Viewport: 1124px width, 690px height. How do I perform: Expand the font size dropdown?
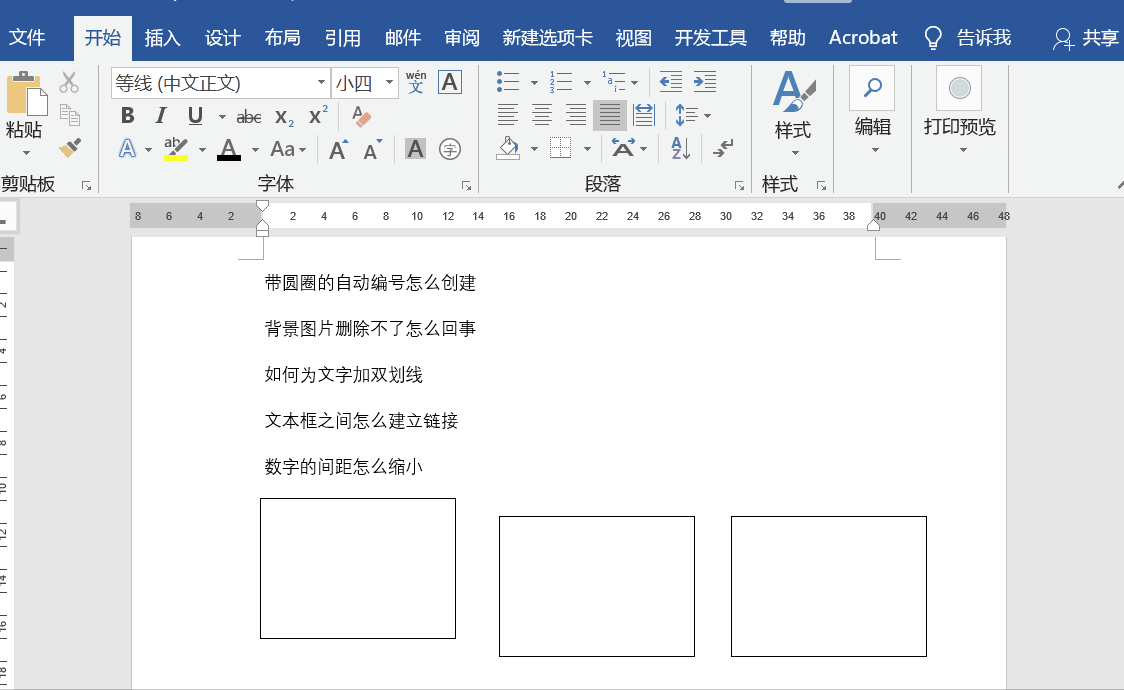click(x=389, y=82)
